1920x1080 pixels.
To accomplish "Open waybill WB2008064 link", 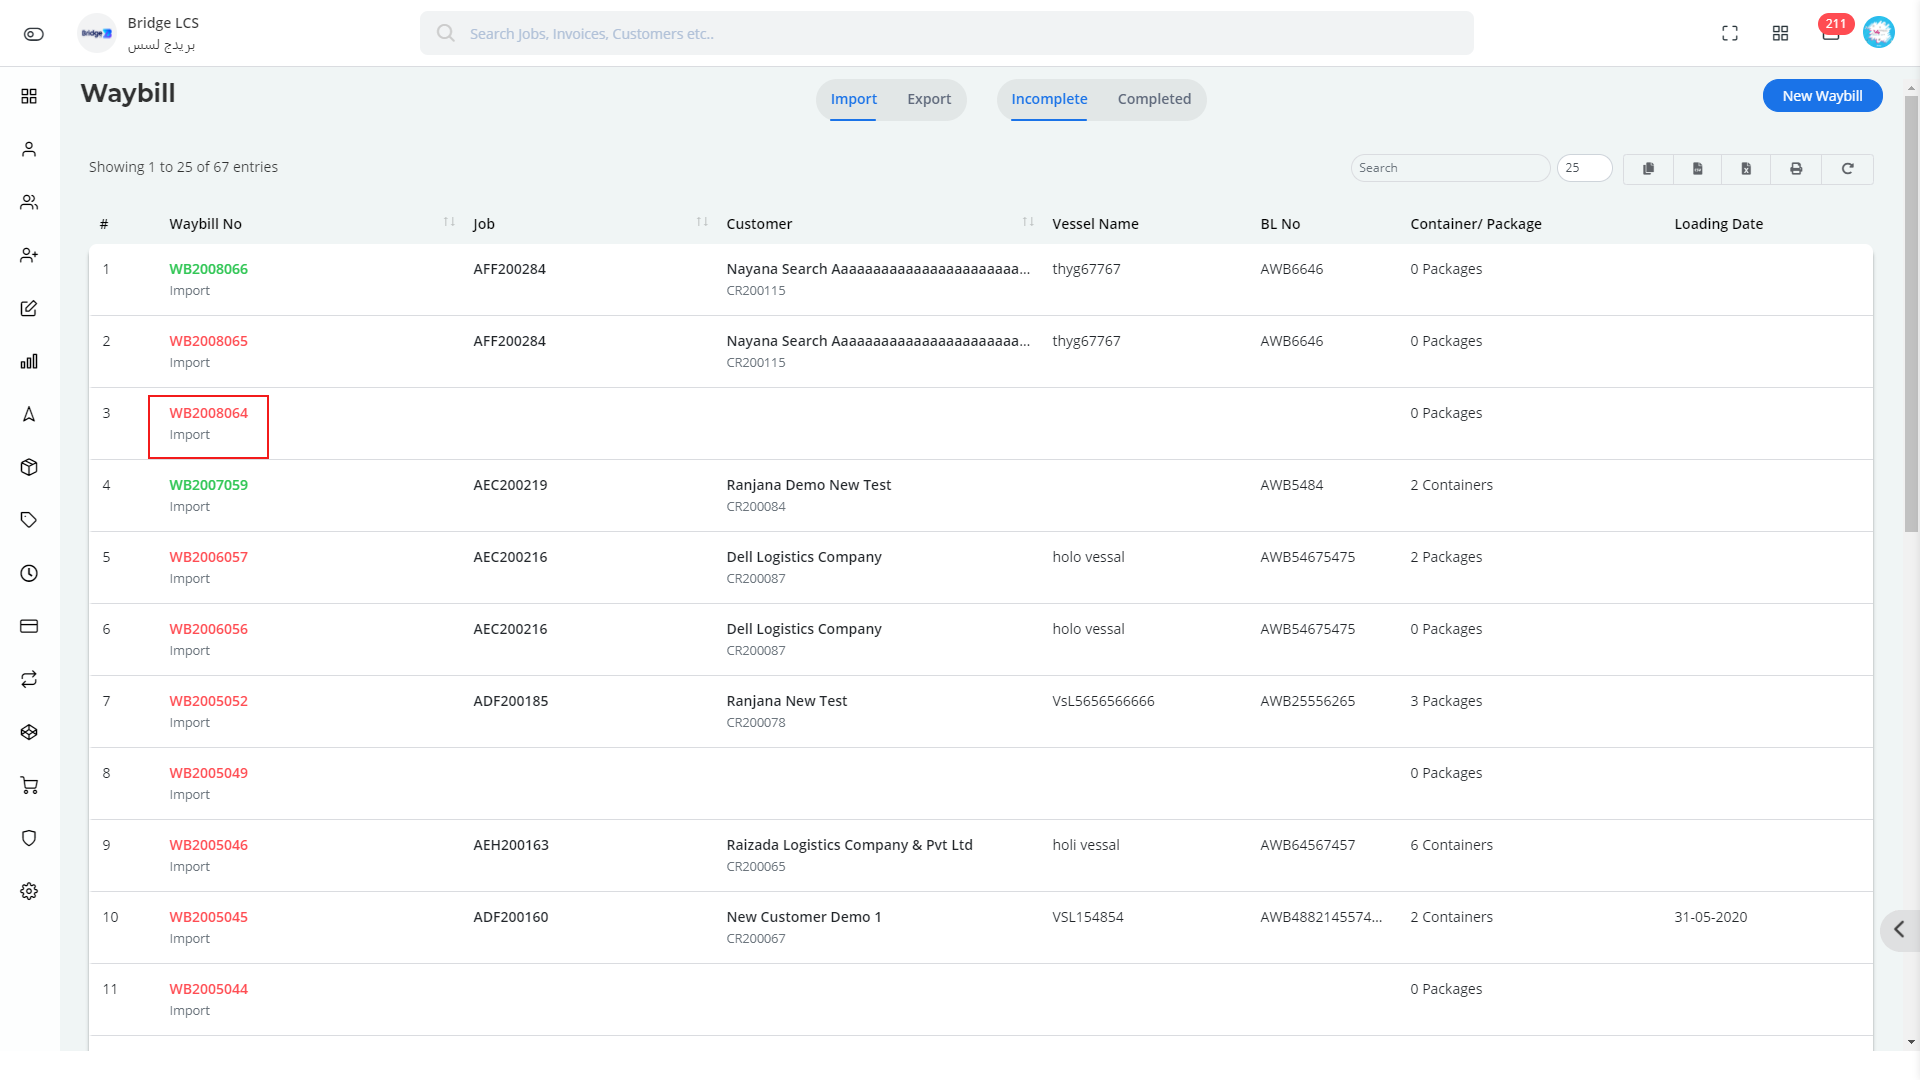I will coord(208,413).
